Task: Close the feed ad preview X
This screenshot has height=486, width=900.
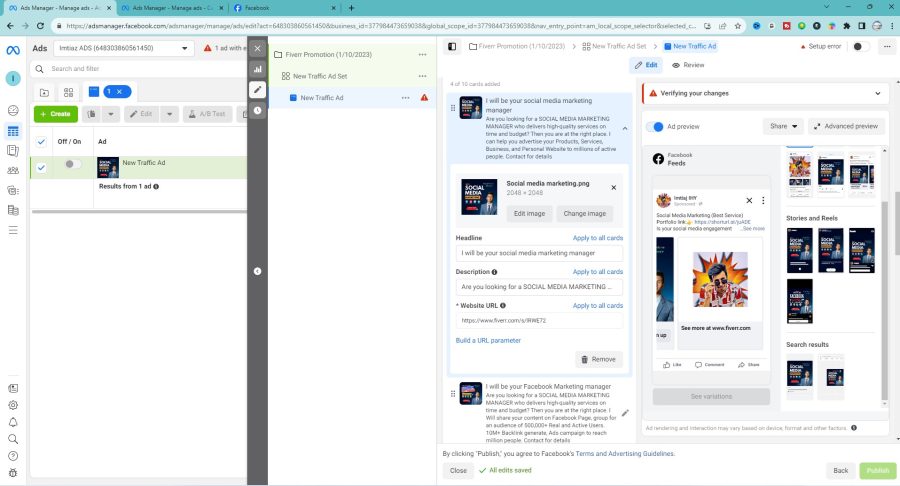Action: tap(749, 200)
